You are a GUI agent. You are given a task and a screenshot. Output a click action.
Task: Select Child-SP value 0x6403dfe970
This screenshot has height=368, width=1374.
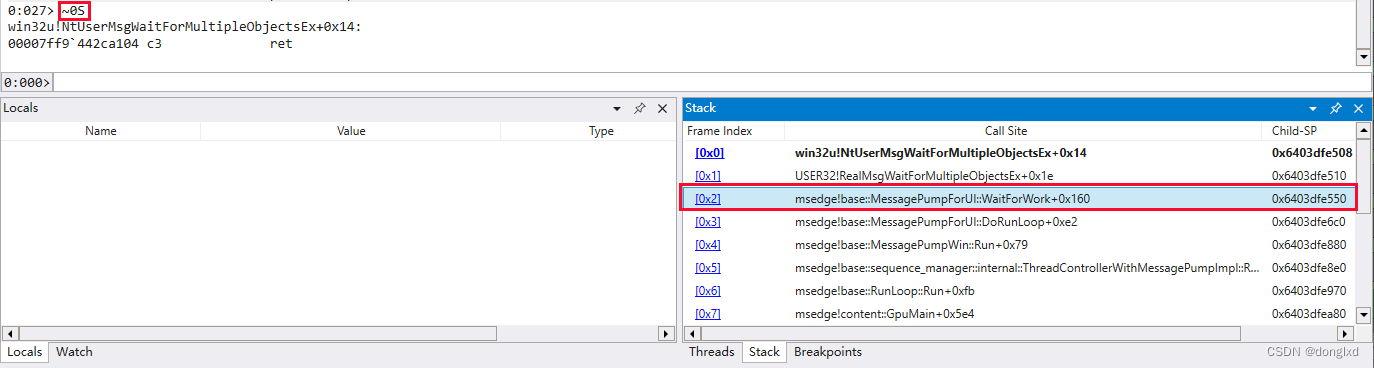[x=1308, y=291]
